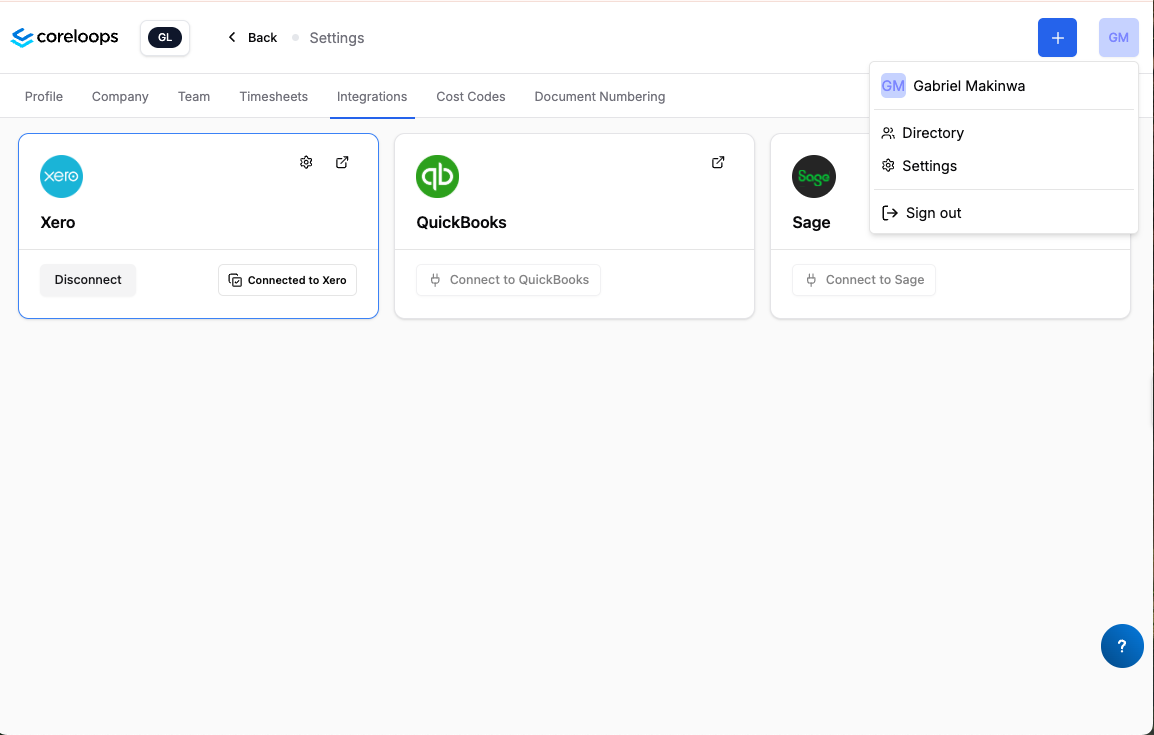
Task: Open the GL workspace switcher badge
Action: 165,38
